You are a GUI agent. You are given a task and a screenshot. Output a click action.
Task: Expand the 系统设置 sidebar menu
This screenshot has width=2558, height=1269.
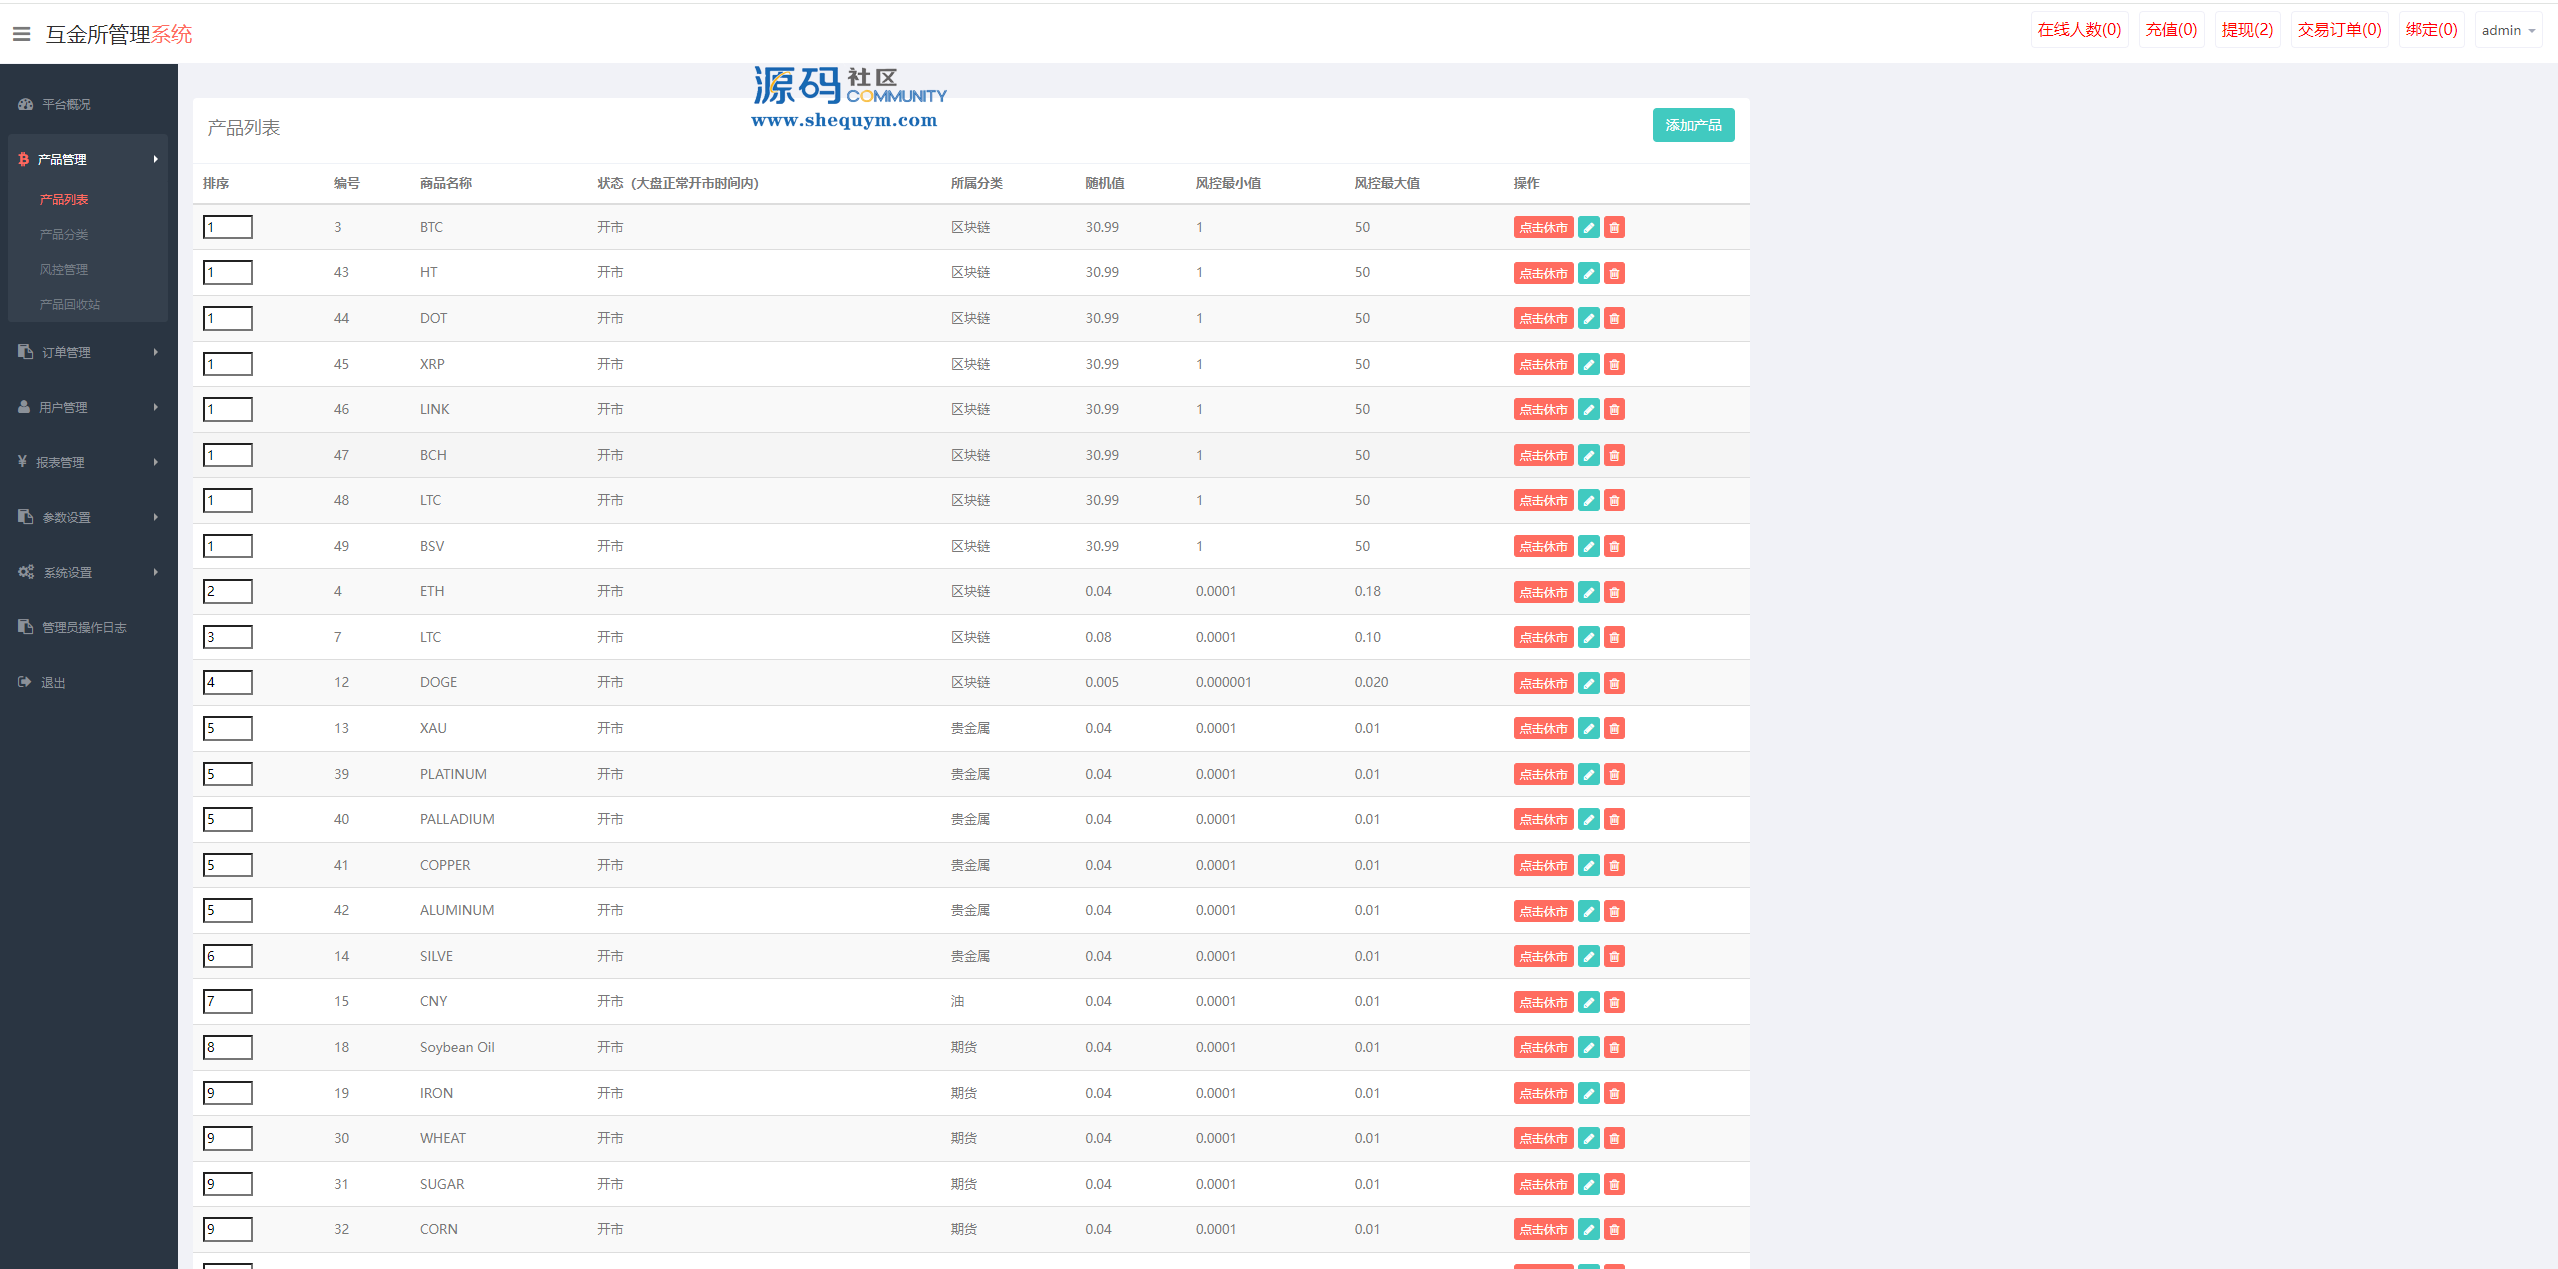(88, 572)
